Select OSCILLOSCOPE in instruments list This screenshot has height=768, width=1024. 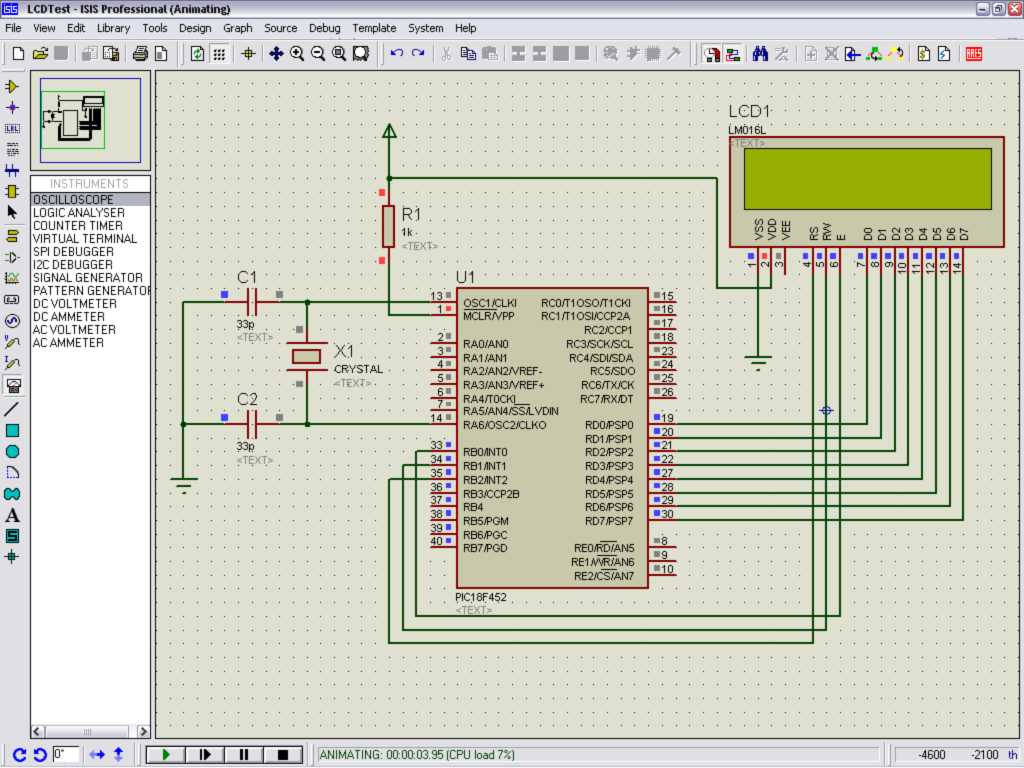coord(90,199)
